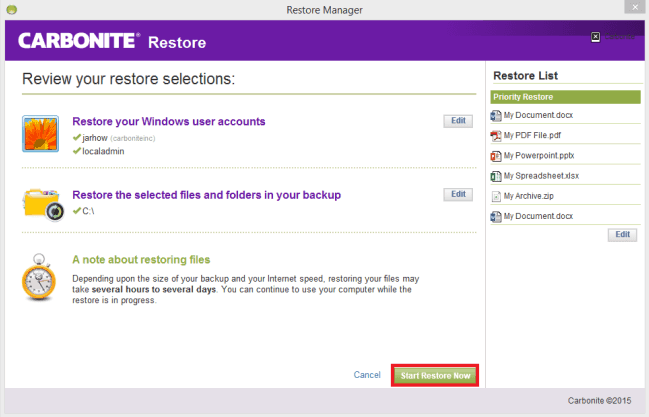Click the sunflower user account picture

(x=40, y=134)
